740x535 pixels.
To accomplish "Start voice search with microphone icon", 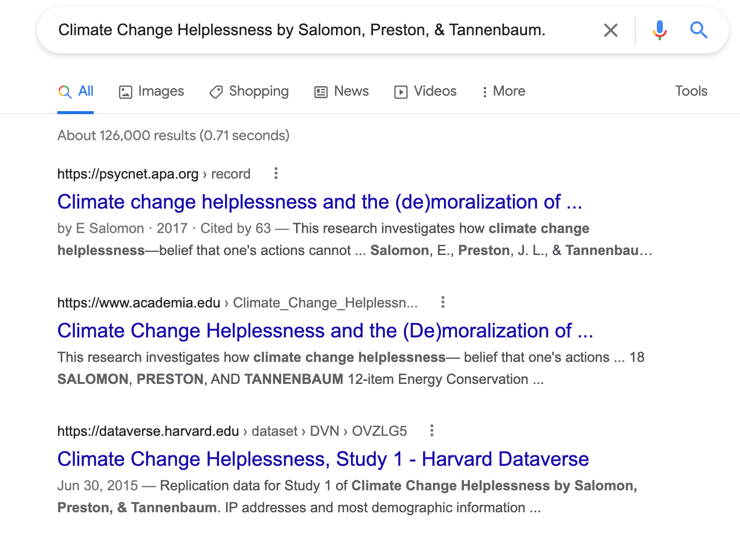I will point(659,30).
